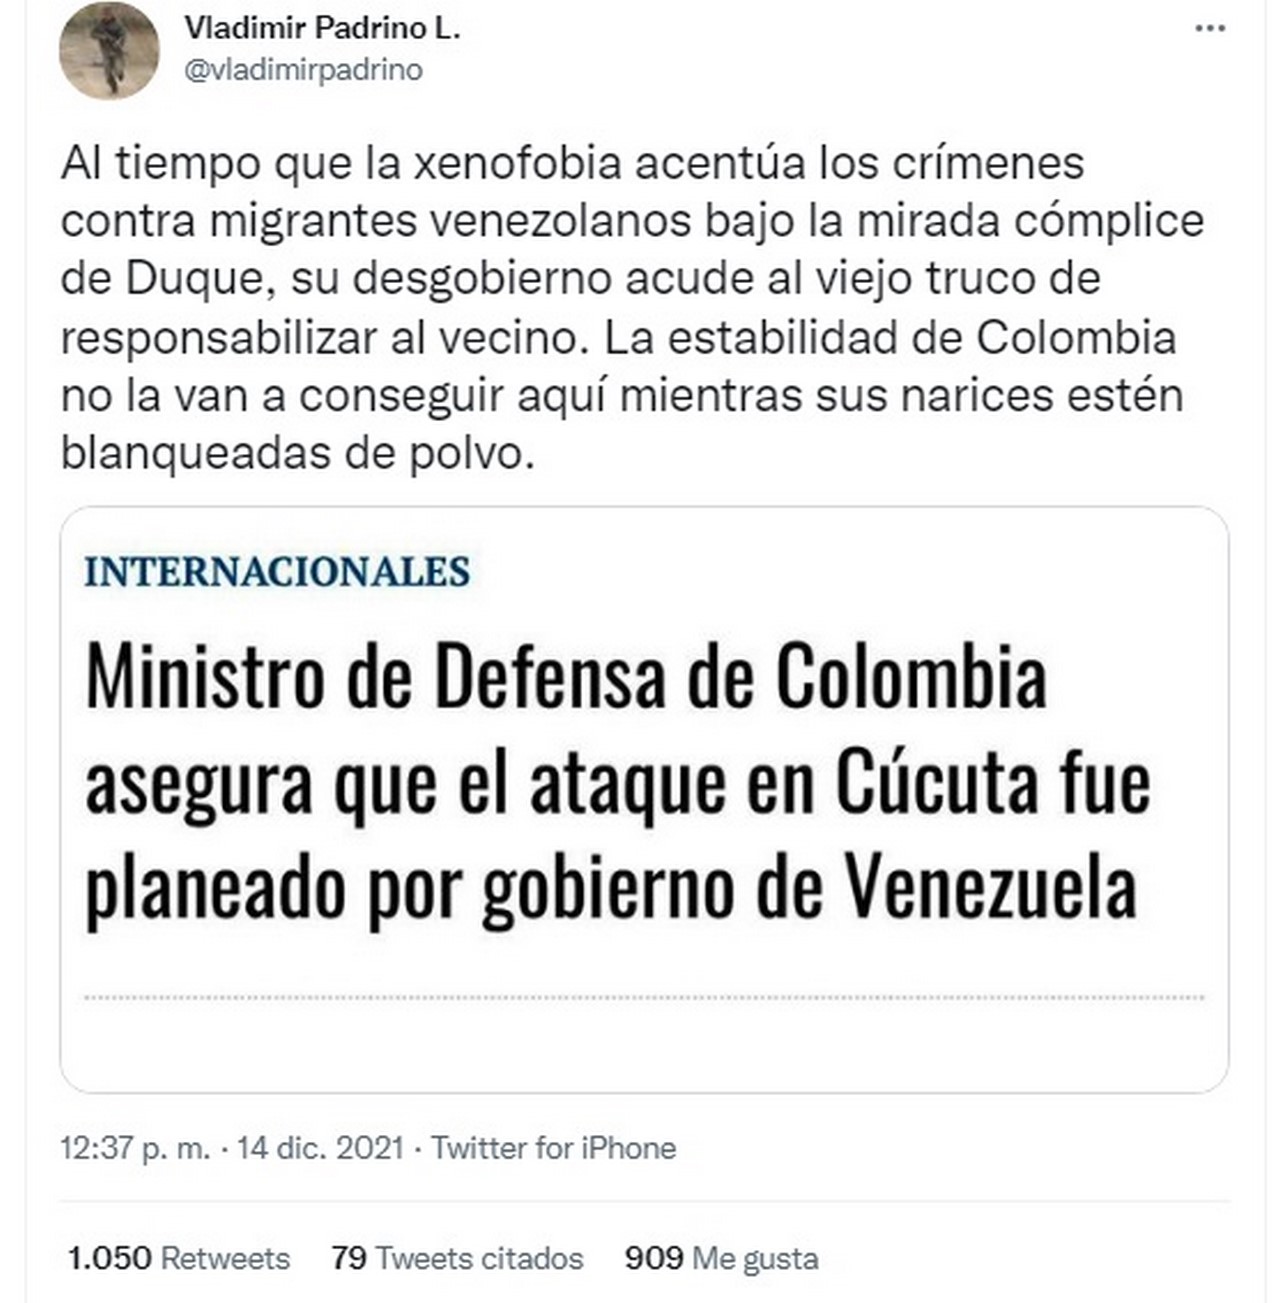This screenshot has width=1280, height=1303.
Task: Click the INTERNACIONALES section label in image
Action: 277,571
